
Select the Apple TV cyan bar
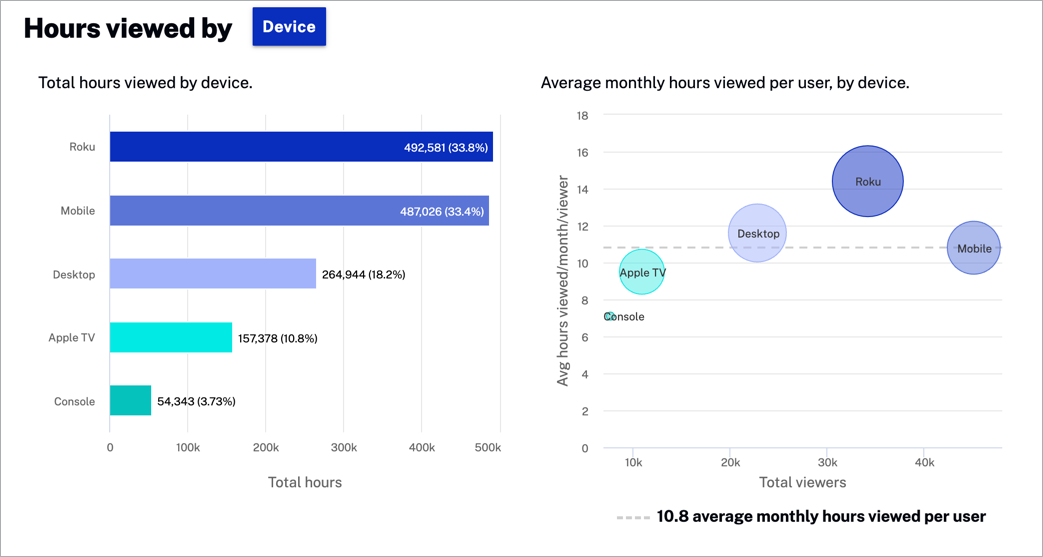click(170, 338)
